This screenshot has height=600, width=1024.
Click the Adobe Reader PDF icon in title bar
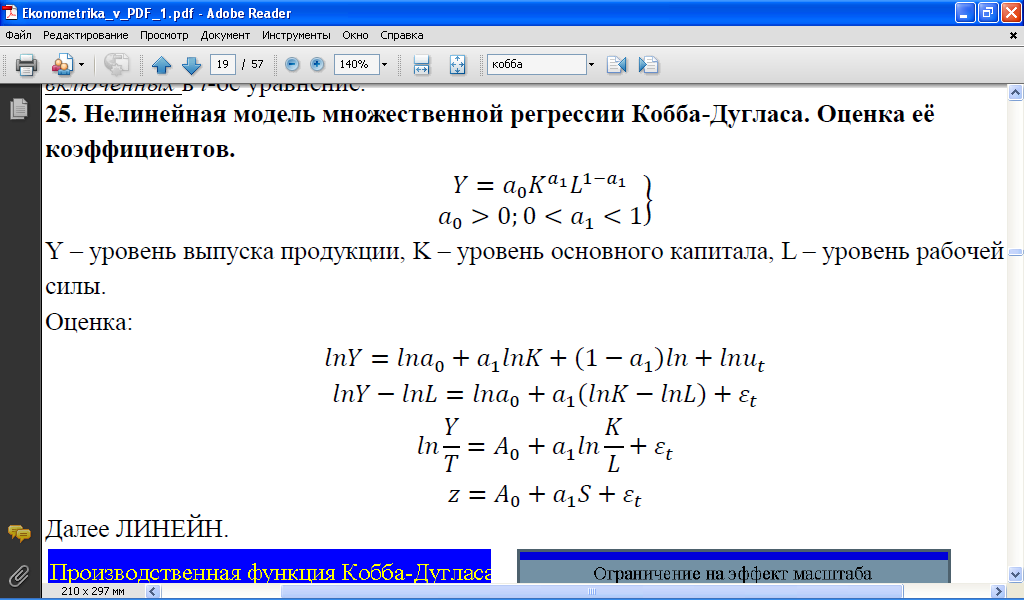click(x=10, y=12)
